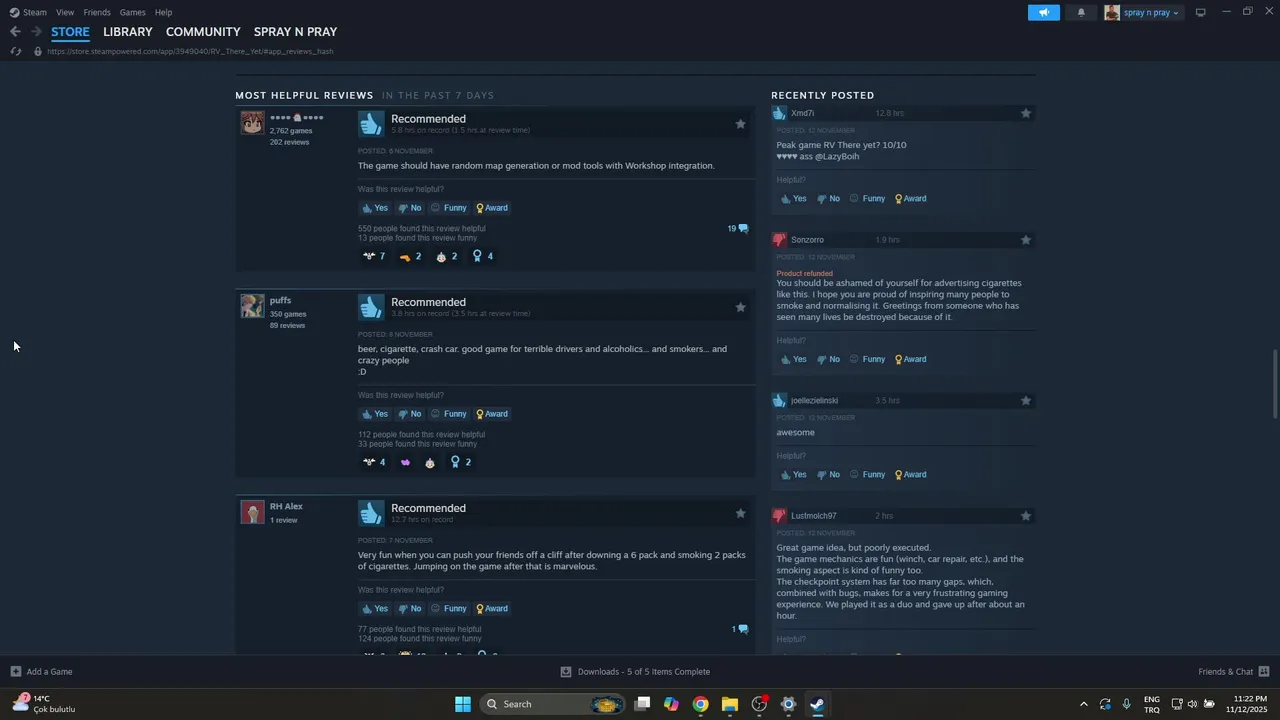Viewport: 1280px width, 720px height.
Task: Mark puffs' review as Funny
Action: tap(448, 414)
